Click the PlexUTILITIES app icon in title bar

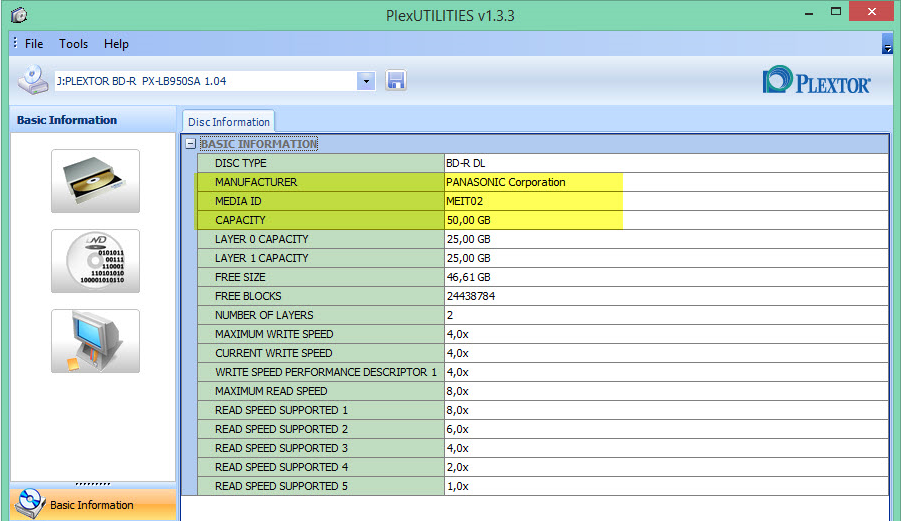(x=19, y=15)
